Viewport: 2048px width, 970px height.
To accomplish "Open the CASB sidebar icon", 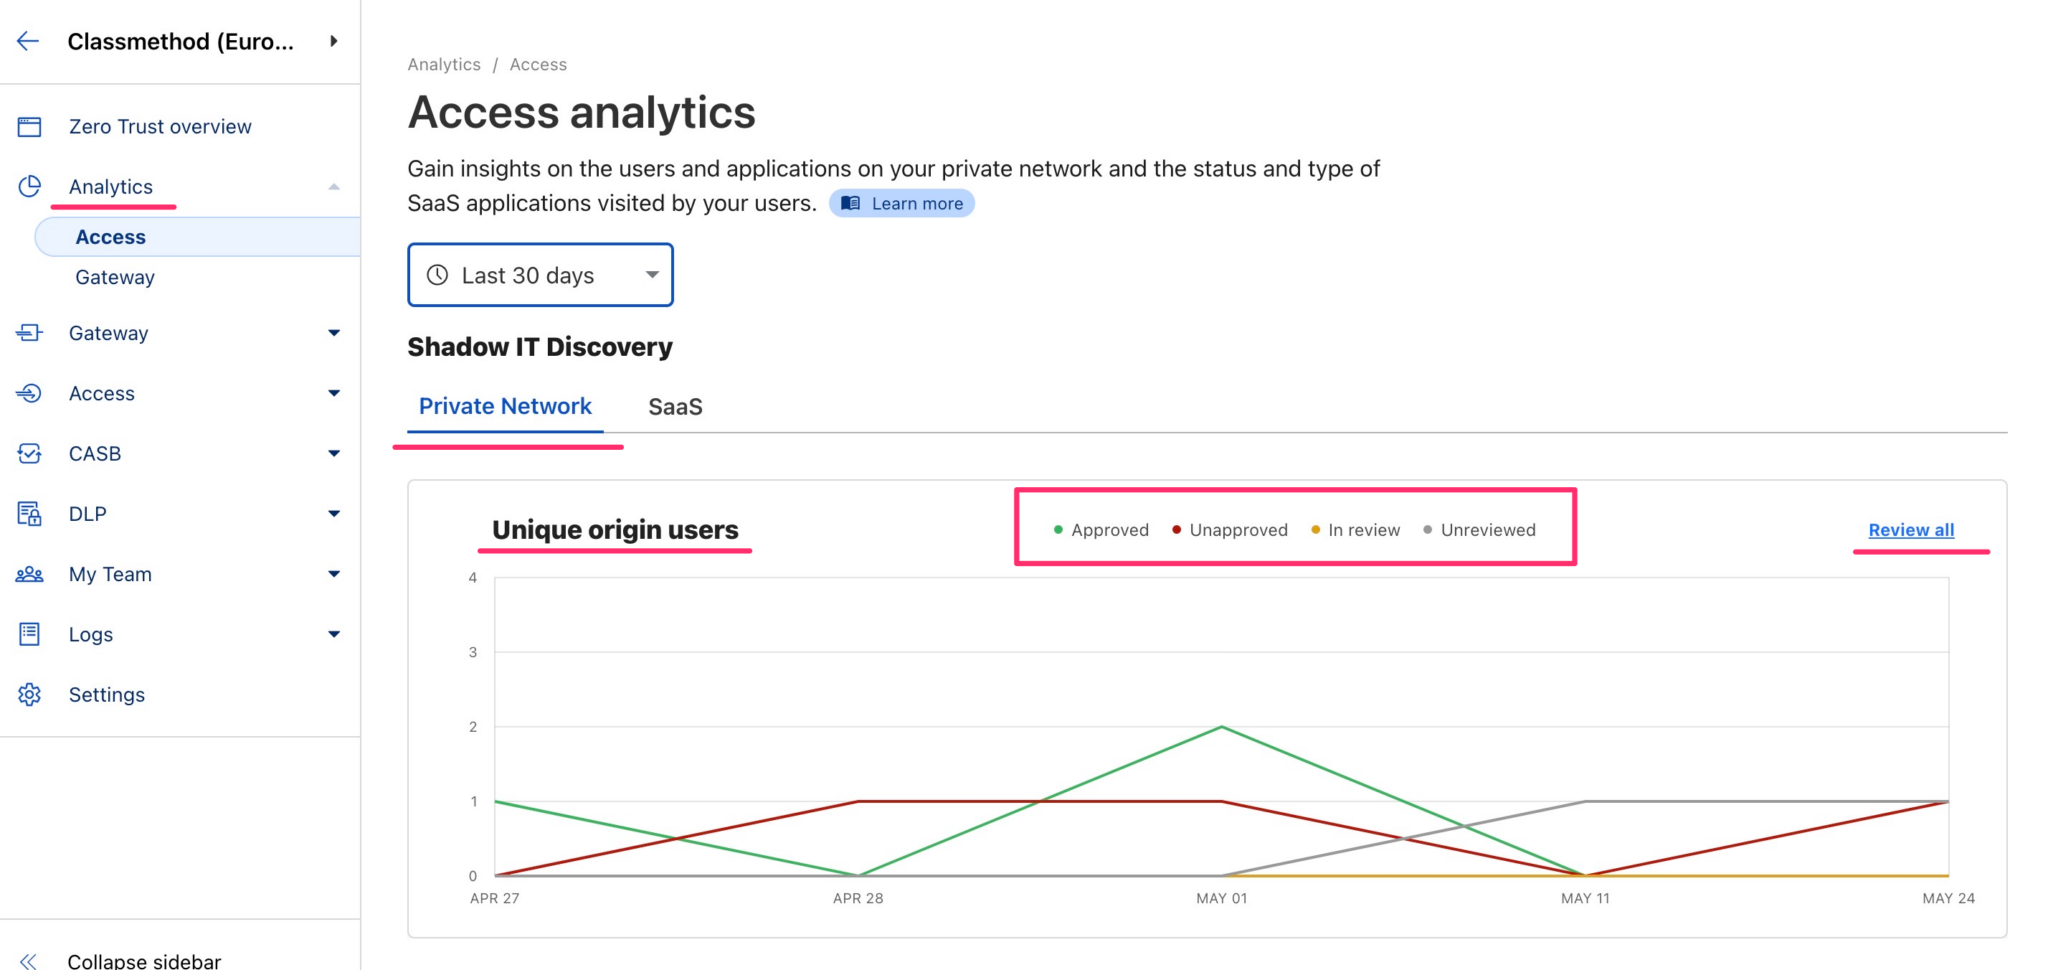I will coord(31,453).
